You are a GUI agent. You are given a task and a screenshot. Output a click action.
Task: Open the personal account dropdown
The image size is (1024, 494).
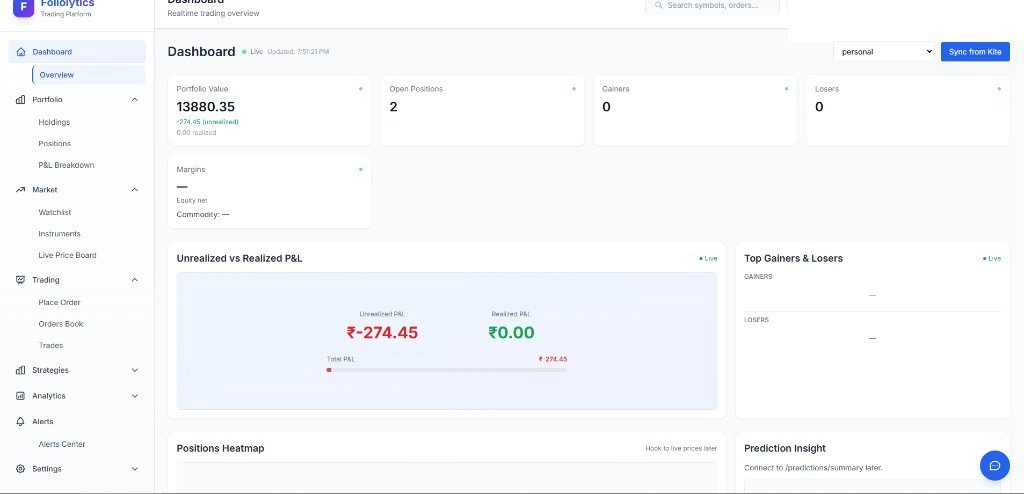(x=885, y=52)
